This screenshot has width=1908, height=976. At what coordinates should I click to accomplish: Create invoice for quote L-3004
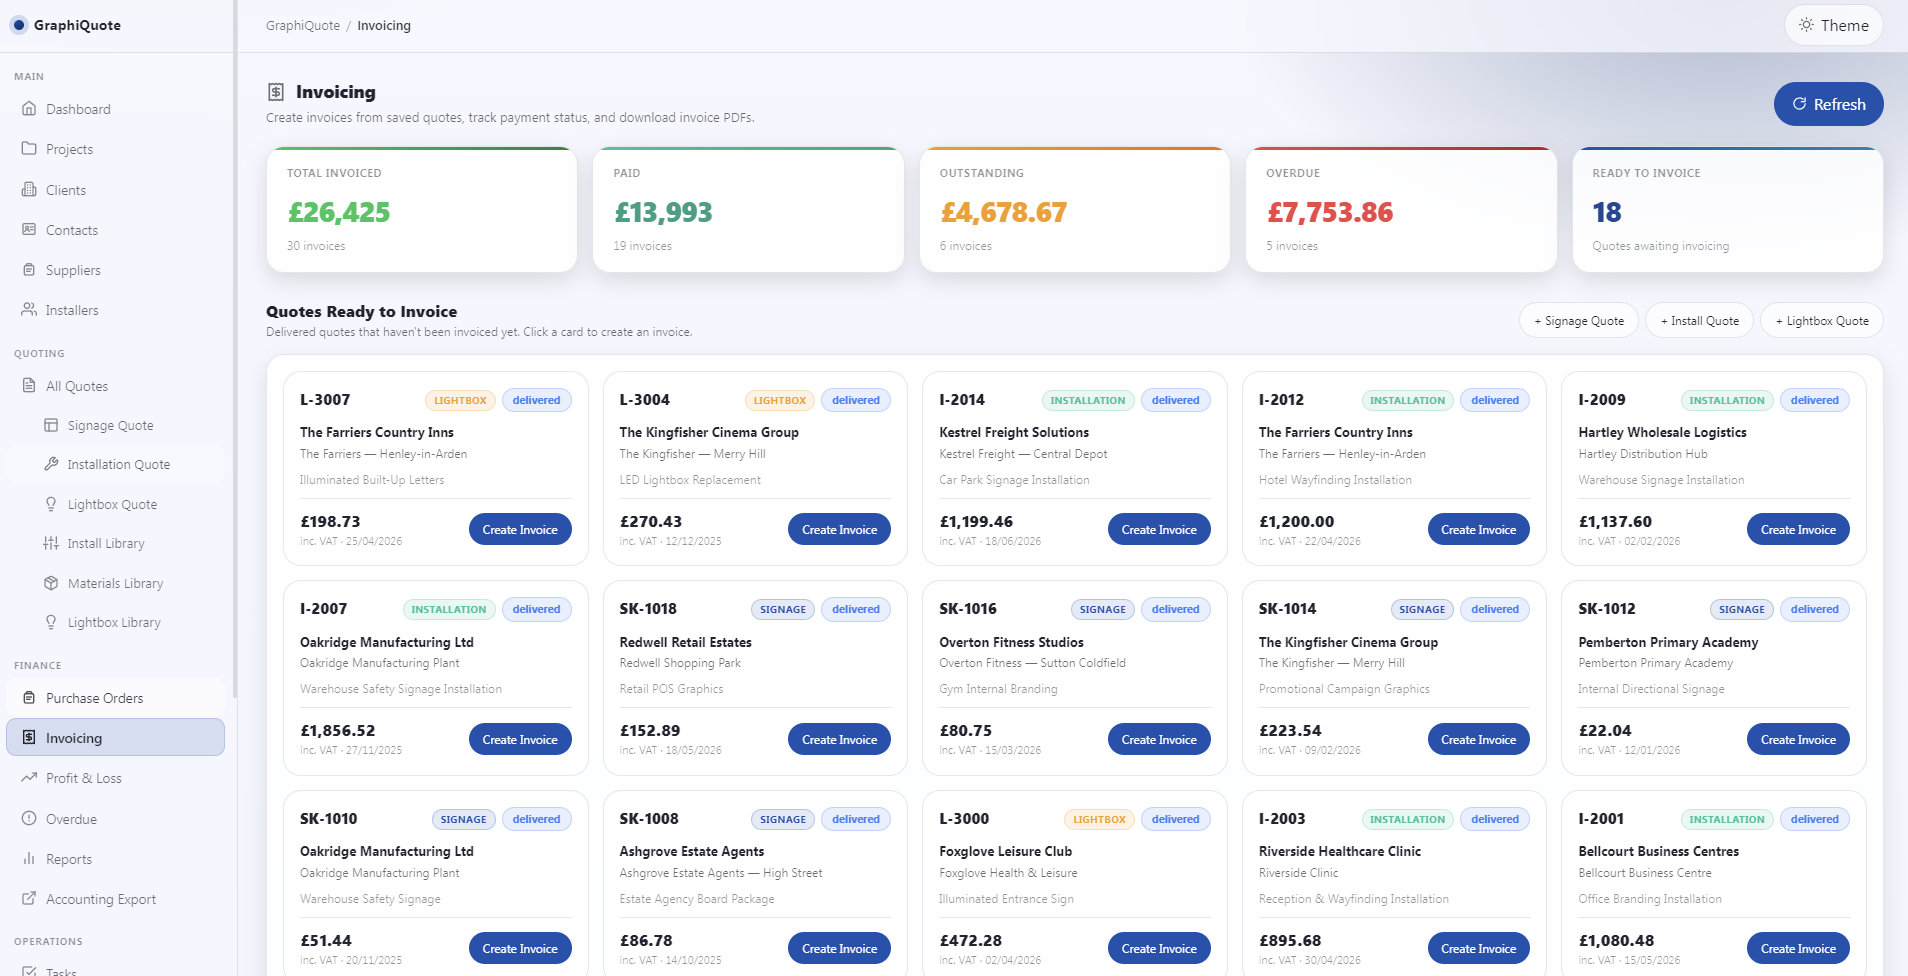[x=839, y=530]
